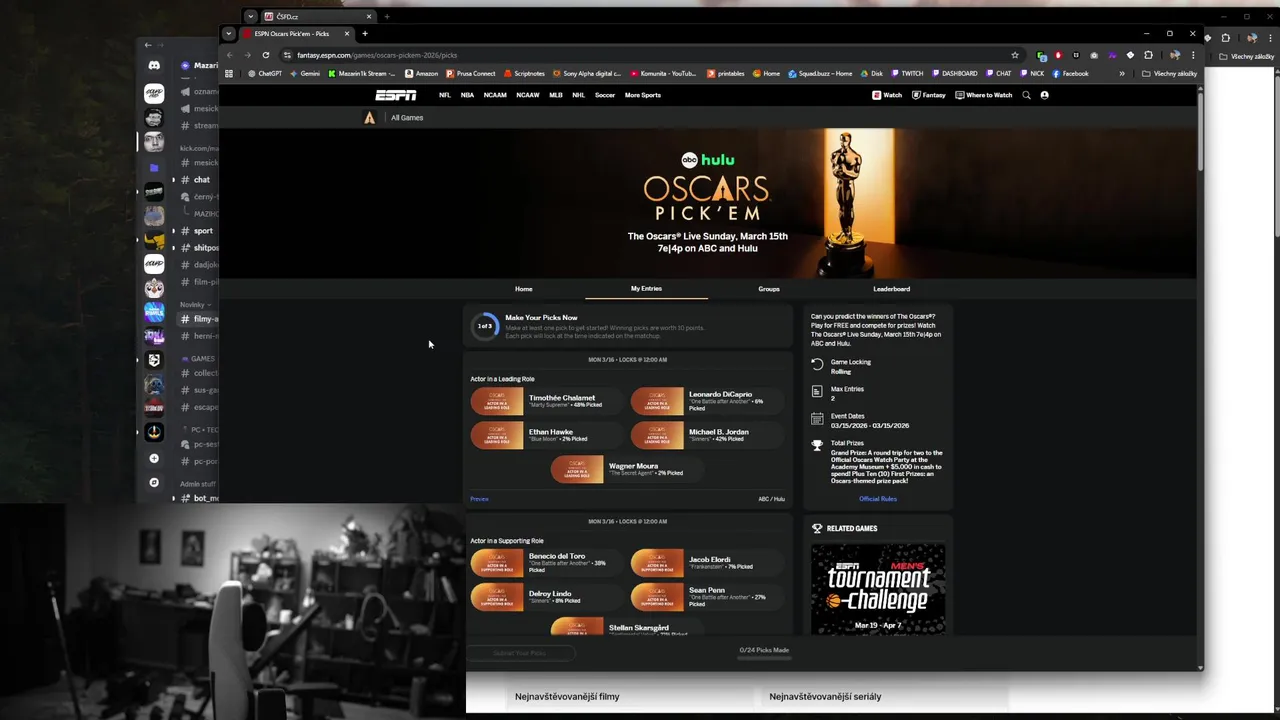
Task: Click the Oscars Pick'em game logo beside All Games
Action: tap(369, 117)
